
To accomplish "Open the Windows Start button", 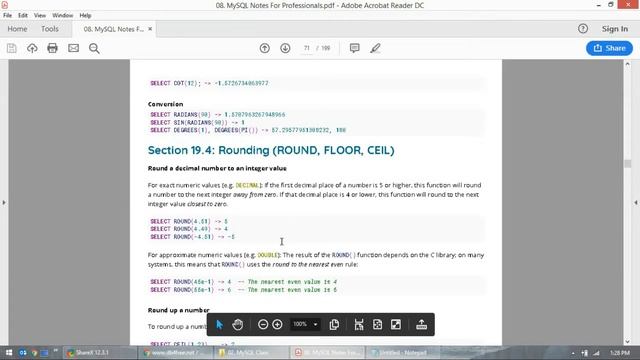I will (9, 353).
